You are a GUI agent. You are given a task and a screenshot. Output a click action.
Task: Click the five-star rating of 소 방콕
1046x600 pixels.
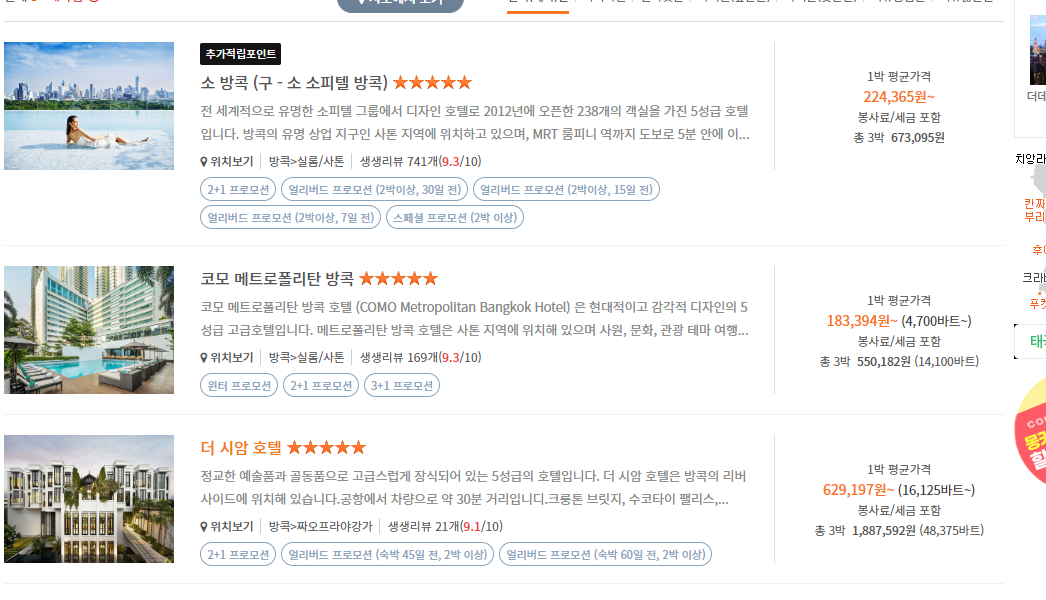click(432, 83)
